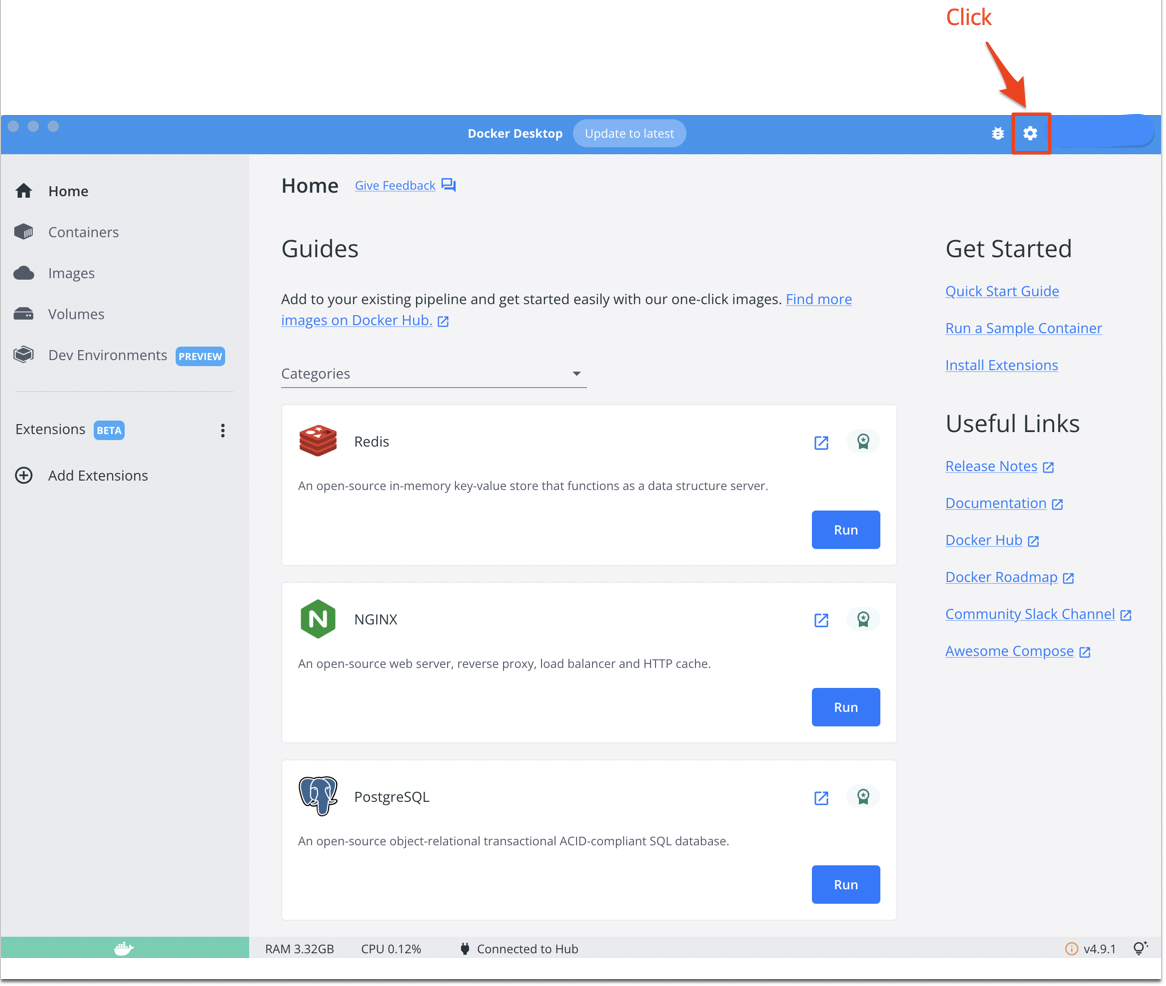
Task: Open the Images section
Action: pyautogui.click(x=71, y=274)
